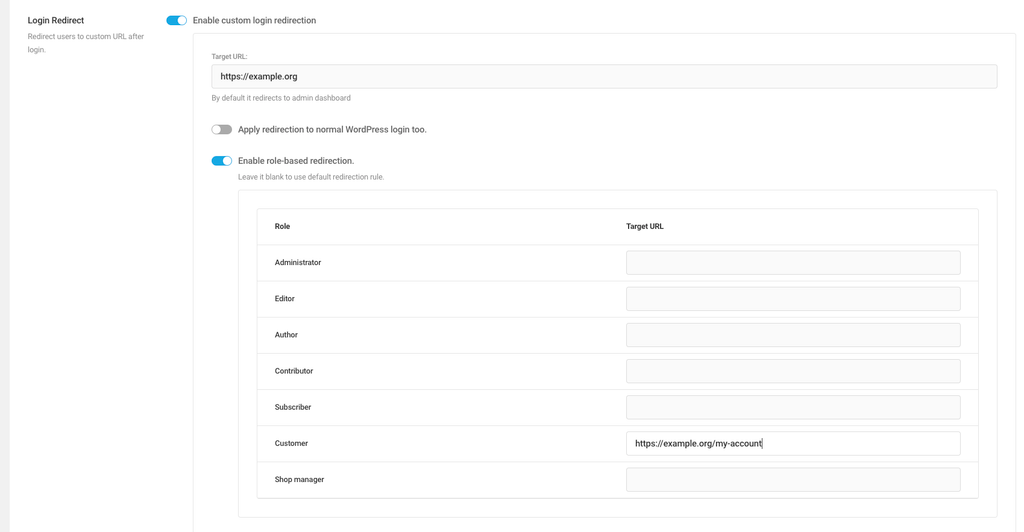This screenshot has width=1024, height=532.
Task: Click the Administrator role label
Action: click(x=298, y=262)
